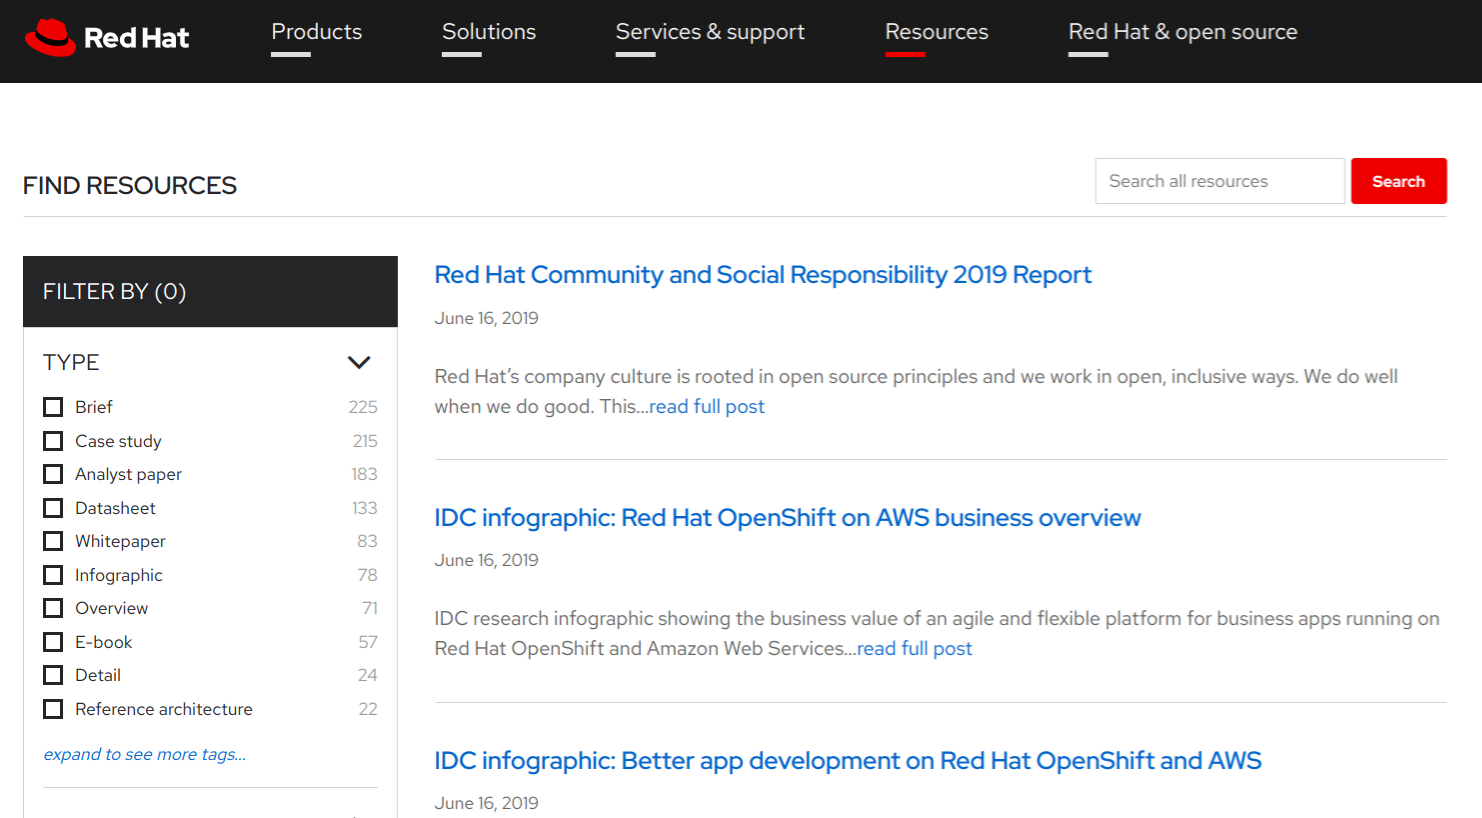Click the Case study count 215
The image size is (1482, 818).
point(365,441)
